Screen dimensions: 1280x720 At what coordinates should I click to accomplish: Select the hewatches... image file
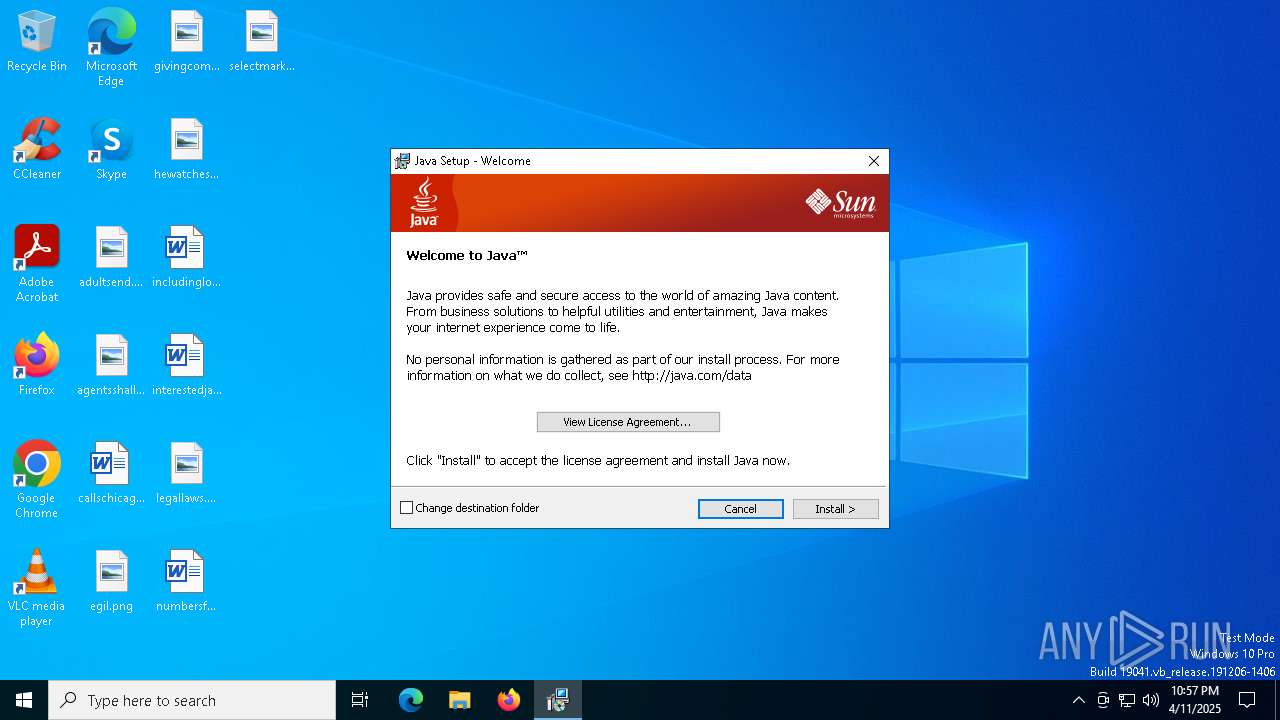[186, 150]
